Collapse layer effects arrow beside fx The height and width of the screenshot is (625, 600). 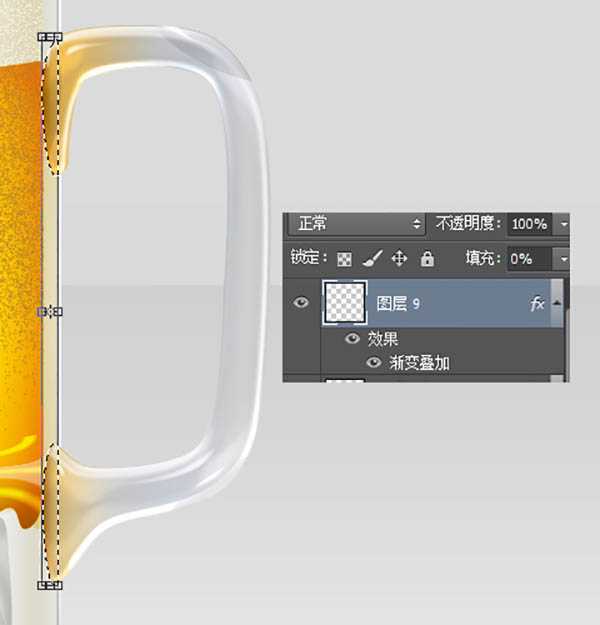[x=557, y=303]
